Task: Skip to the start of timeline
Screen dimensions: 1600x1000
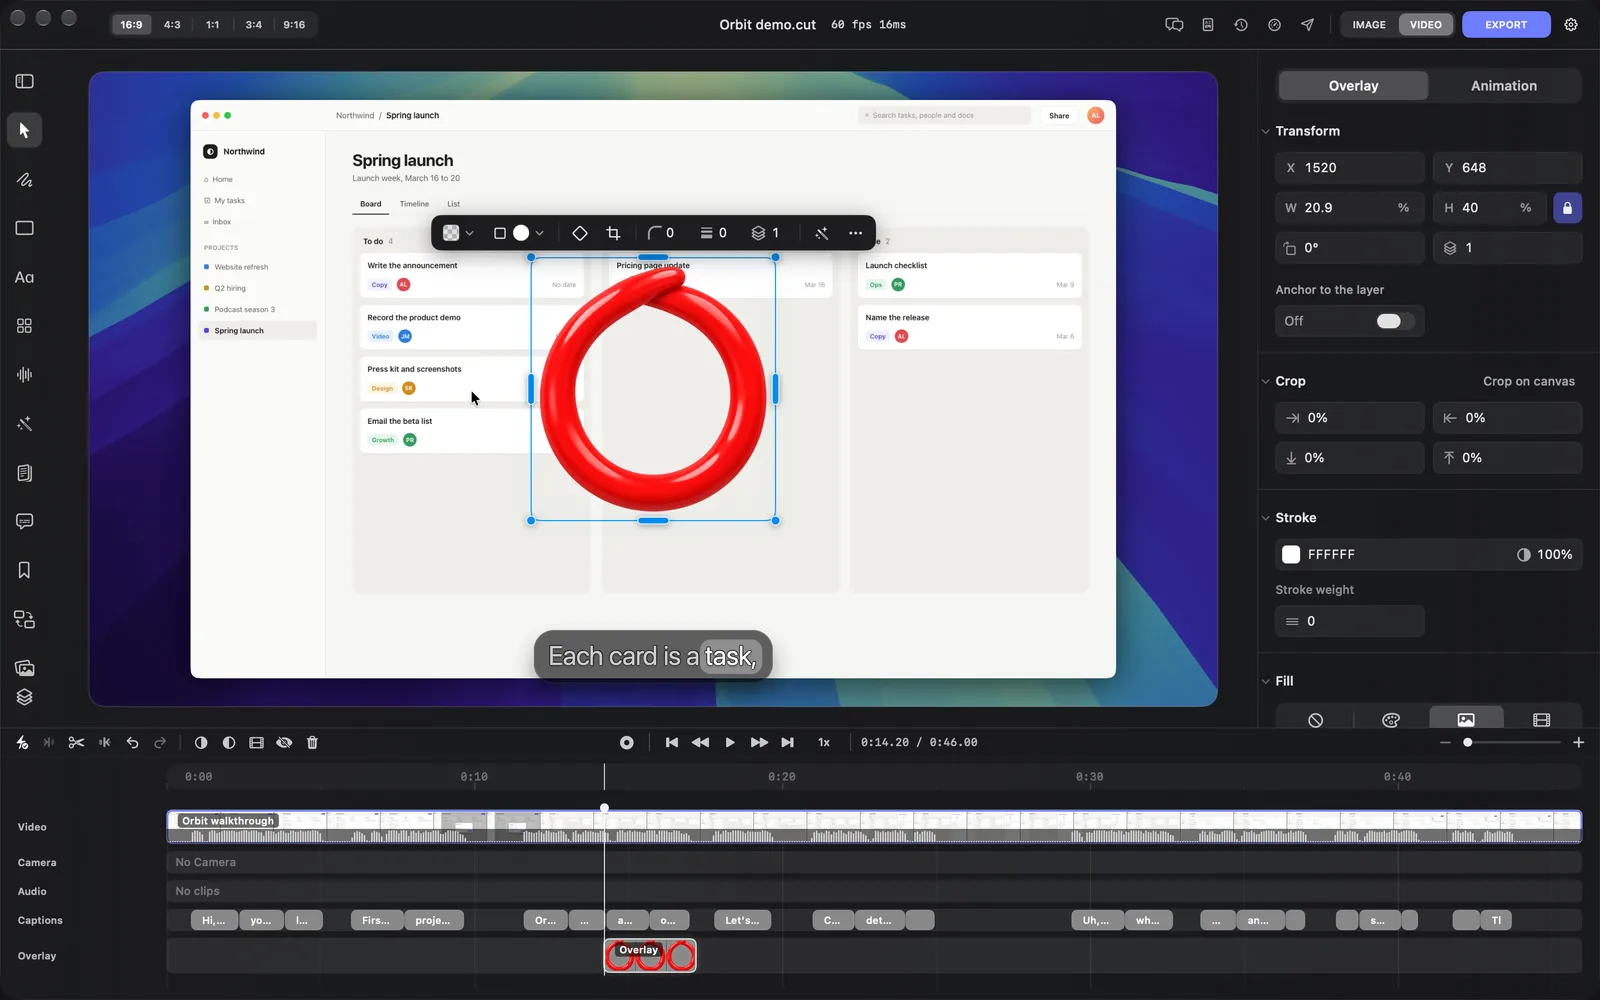Action: click(x=671, y=742)
